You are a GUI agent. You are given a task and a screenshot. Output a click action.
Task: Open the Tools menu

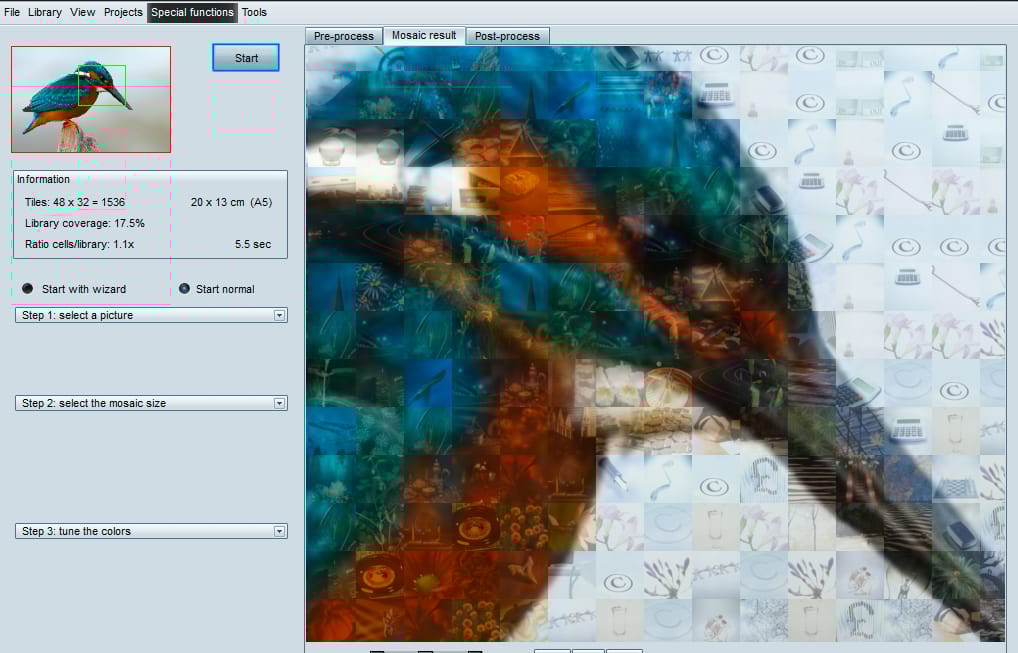[x=254, y=12]
